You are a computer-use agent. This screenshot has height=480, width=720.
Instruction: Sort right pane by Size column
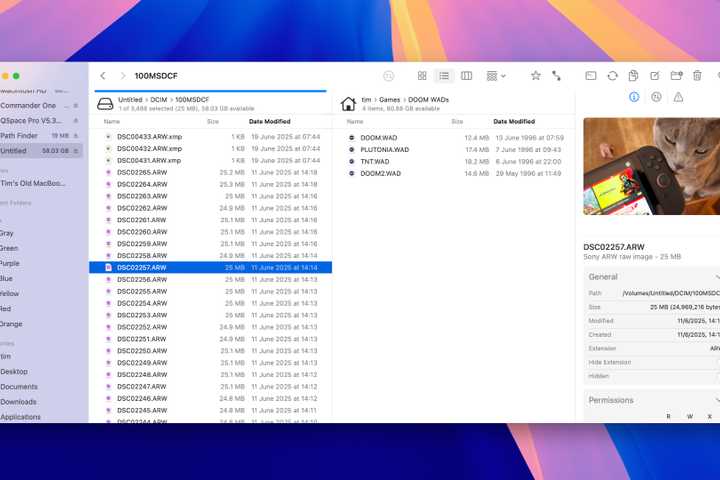457,122
